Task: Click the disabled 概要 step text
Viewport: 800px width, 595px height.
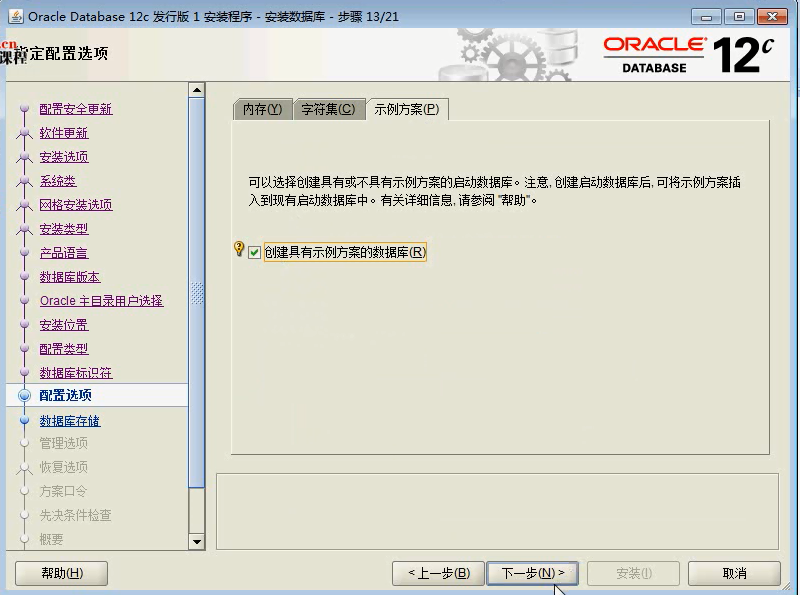Action: click(x=52, y=539)
